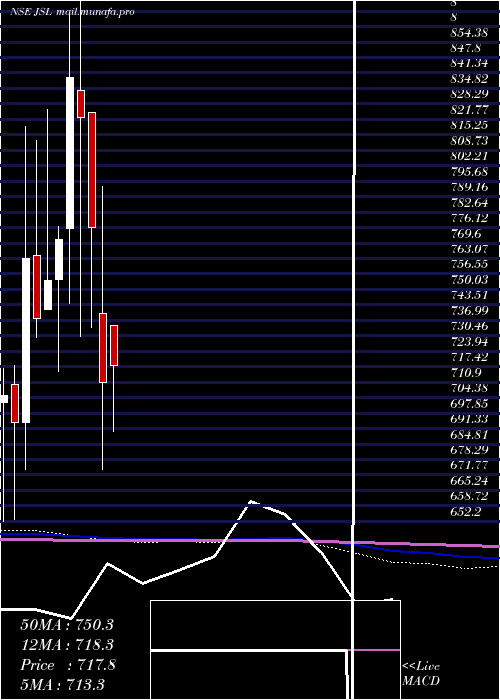The height and width of the screenshot is (700, 500).
Task: Choose the 789.16 axis label
Action: pos(469,188)
